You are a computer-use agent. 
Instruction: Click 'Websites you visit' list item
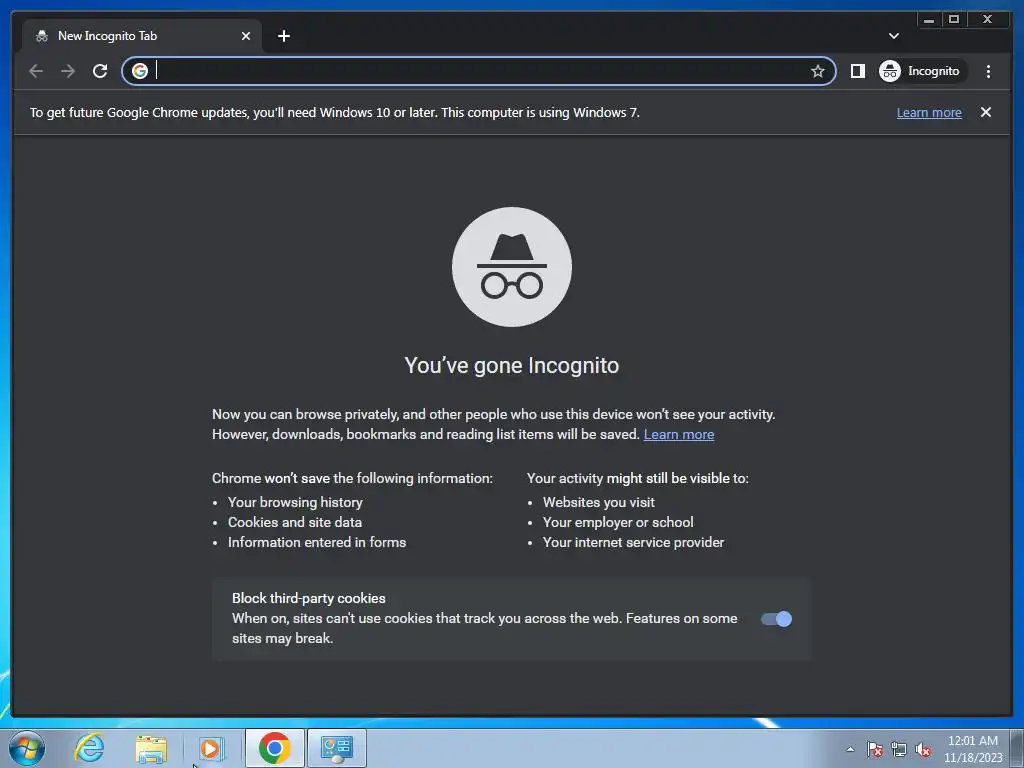(598, 502)
